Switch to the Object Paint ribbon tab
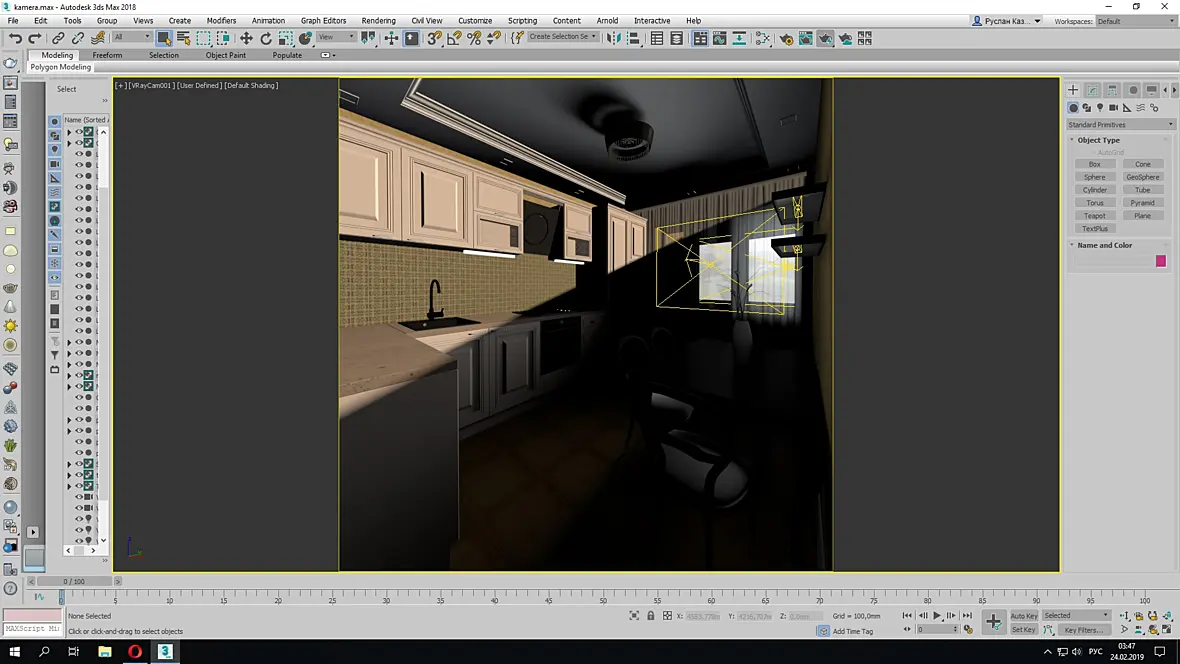Image resolution: width=1180 pixels, height=664 pixels. point(226,55)
